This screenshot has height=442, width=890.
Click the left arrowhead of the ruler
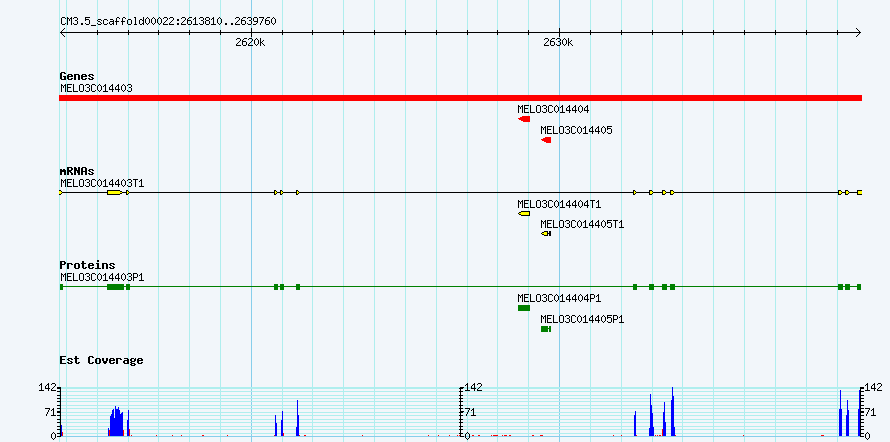pyautogui.click(x=62, y=33)
